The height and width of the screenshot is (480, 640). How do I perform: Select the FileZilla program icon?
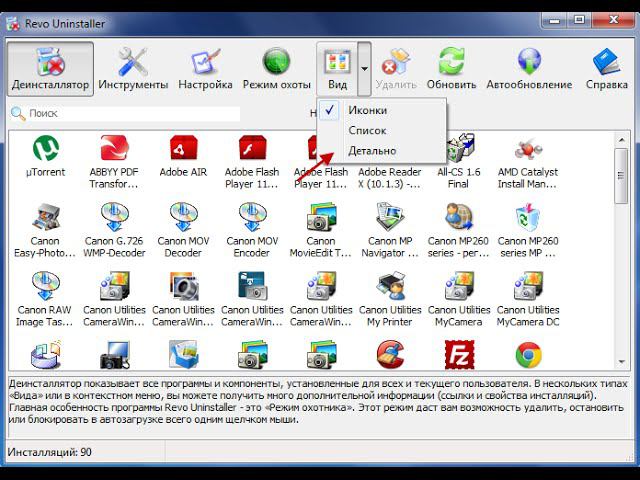[459, 355]
